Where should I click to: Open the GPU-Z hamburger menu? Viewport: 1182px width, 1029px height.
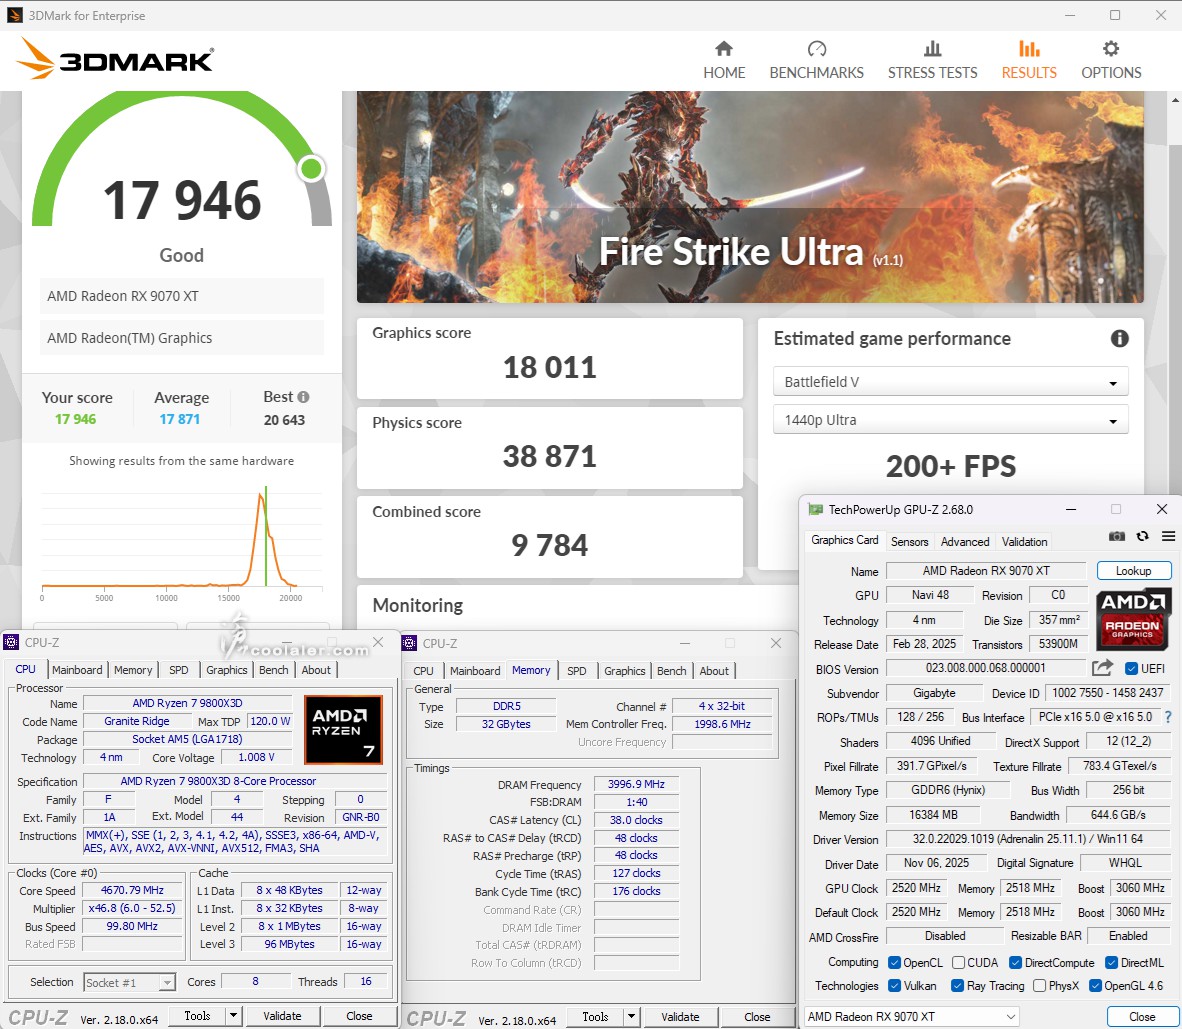pos(1167,537)
